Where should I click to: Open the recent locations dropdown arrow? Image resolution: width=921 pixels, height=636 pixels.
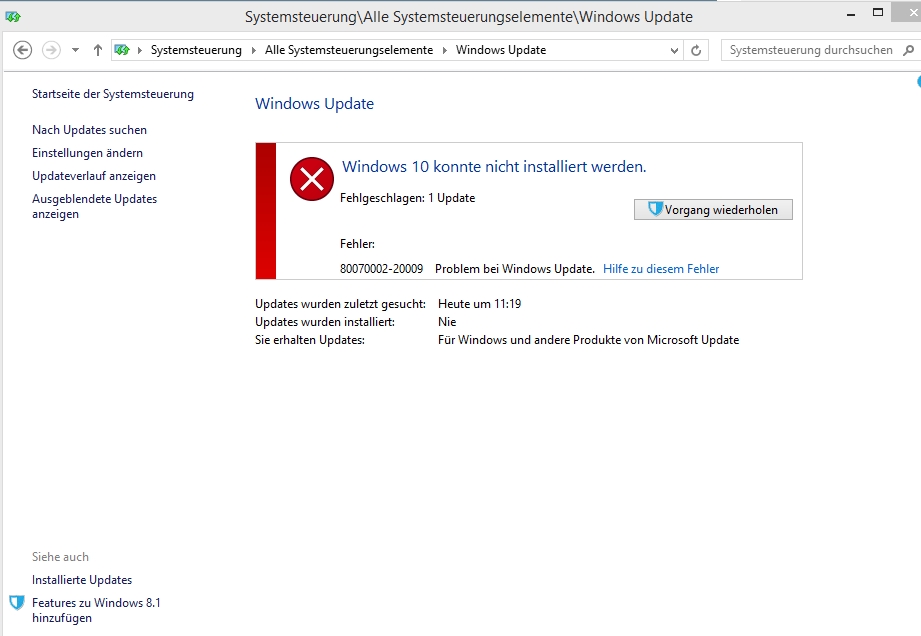click(x=75, y=51)
